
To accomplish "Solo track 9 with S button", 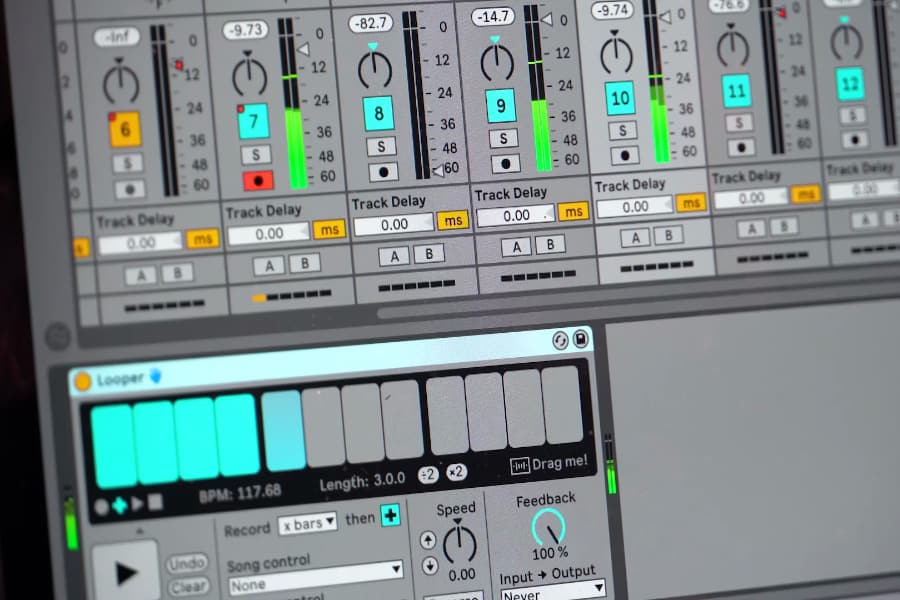I will tap(503, 138).
